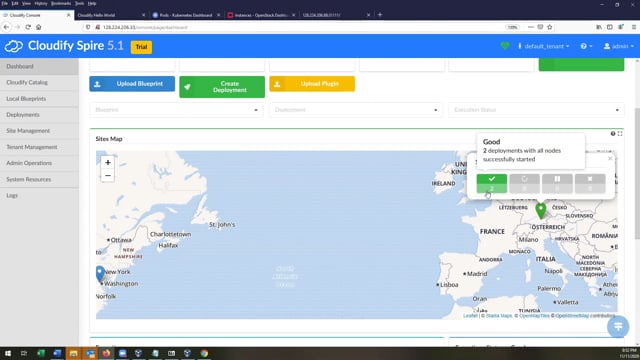640x360 pixels.
Task: Expand the Sites Map widget to fullscreen
Action: click(x=620, y=133)
